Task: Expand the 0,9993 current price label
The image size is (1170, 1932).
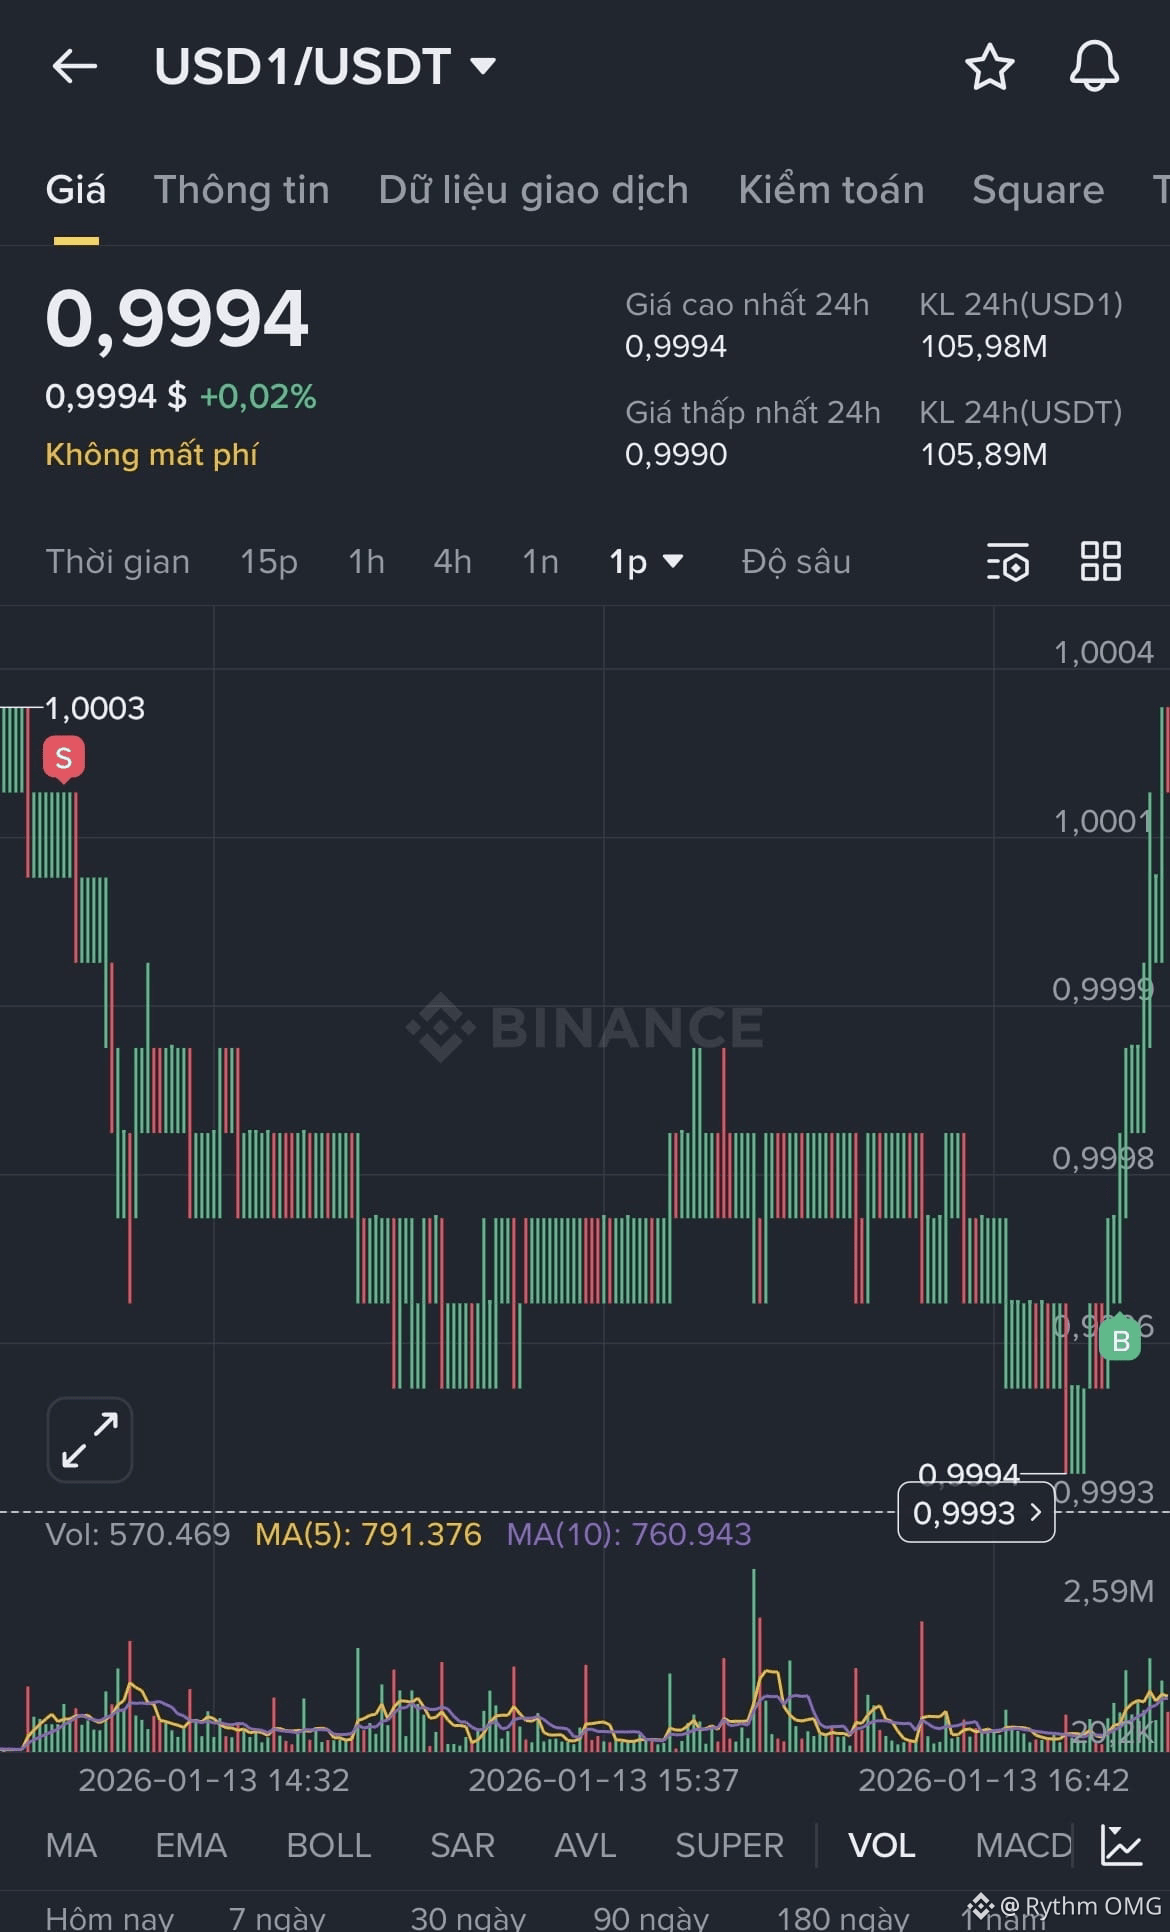Action: pos(976,1513)
